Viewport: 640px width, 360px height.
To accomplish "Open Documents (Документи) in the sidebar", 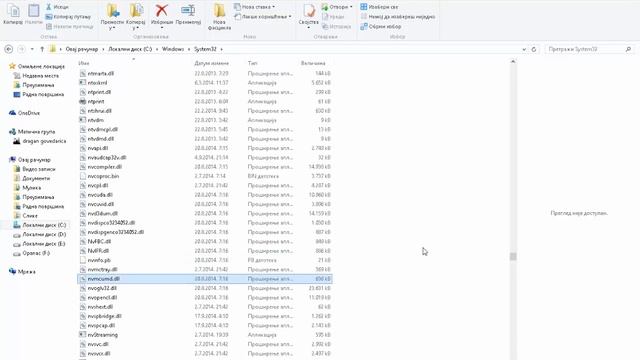I will tap(32, 178).
